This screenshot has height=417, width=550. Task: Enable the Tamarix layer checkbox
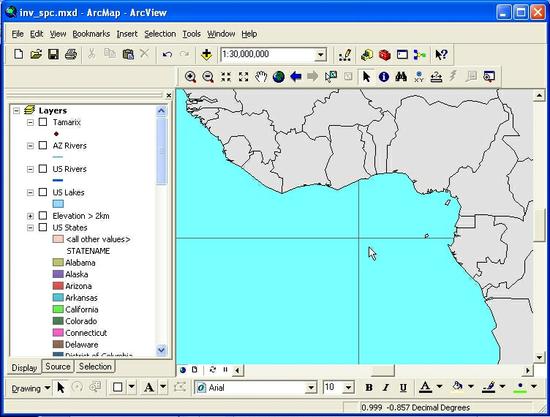(x=43, y=122)
